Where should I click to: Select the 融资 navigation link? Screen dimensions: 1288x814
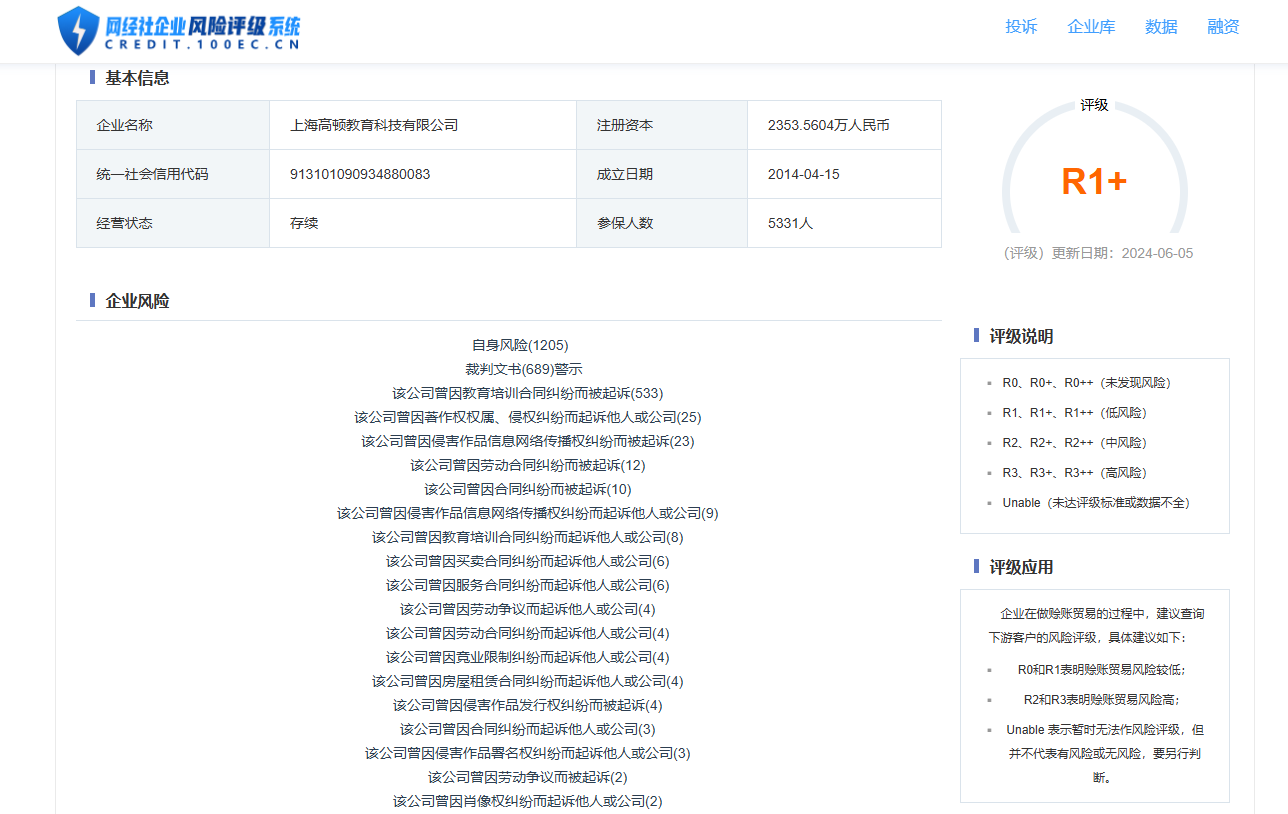tap(1223, 28)
